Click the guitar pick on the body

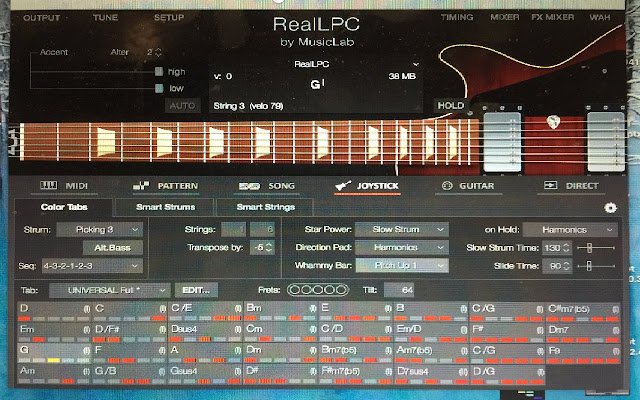coord(553,122)
